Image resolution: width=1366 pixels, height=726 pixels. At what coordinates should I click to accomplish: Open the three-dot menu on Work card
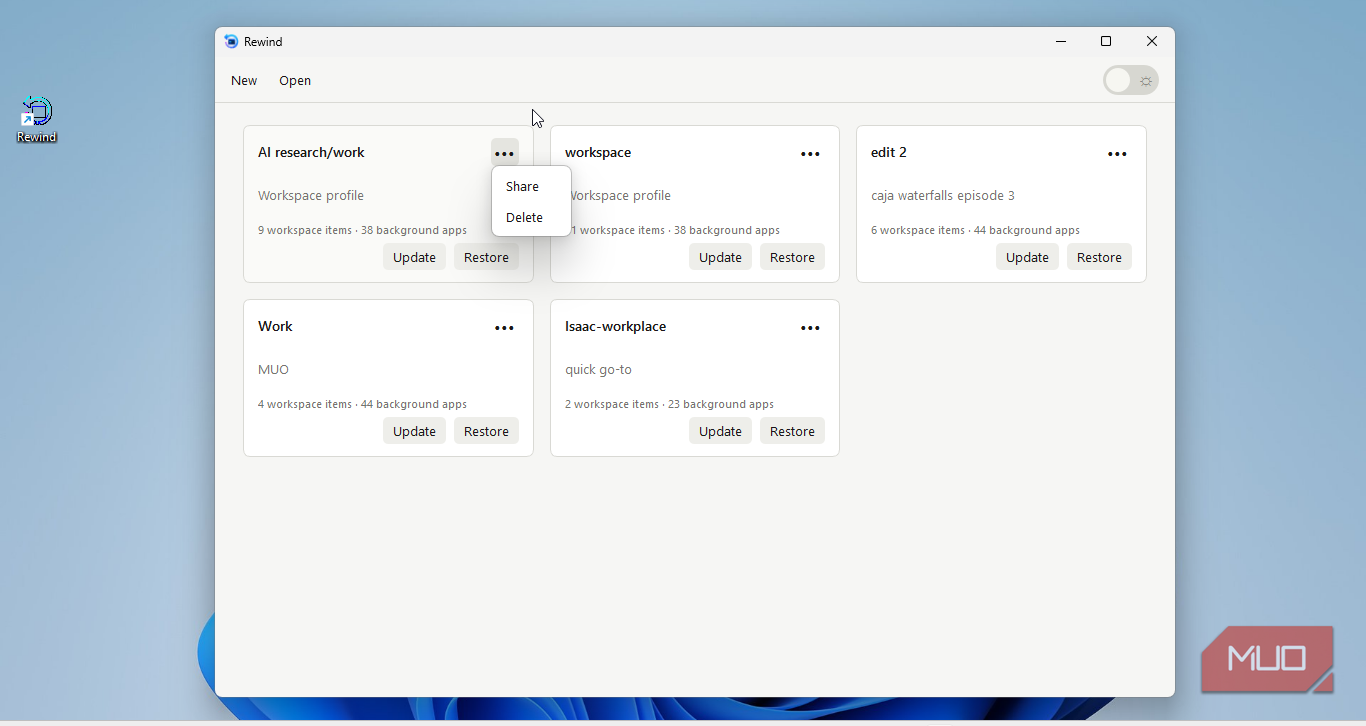tap(504, 327)
